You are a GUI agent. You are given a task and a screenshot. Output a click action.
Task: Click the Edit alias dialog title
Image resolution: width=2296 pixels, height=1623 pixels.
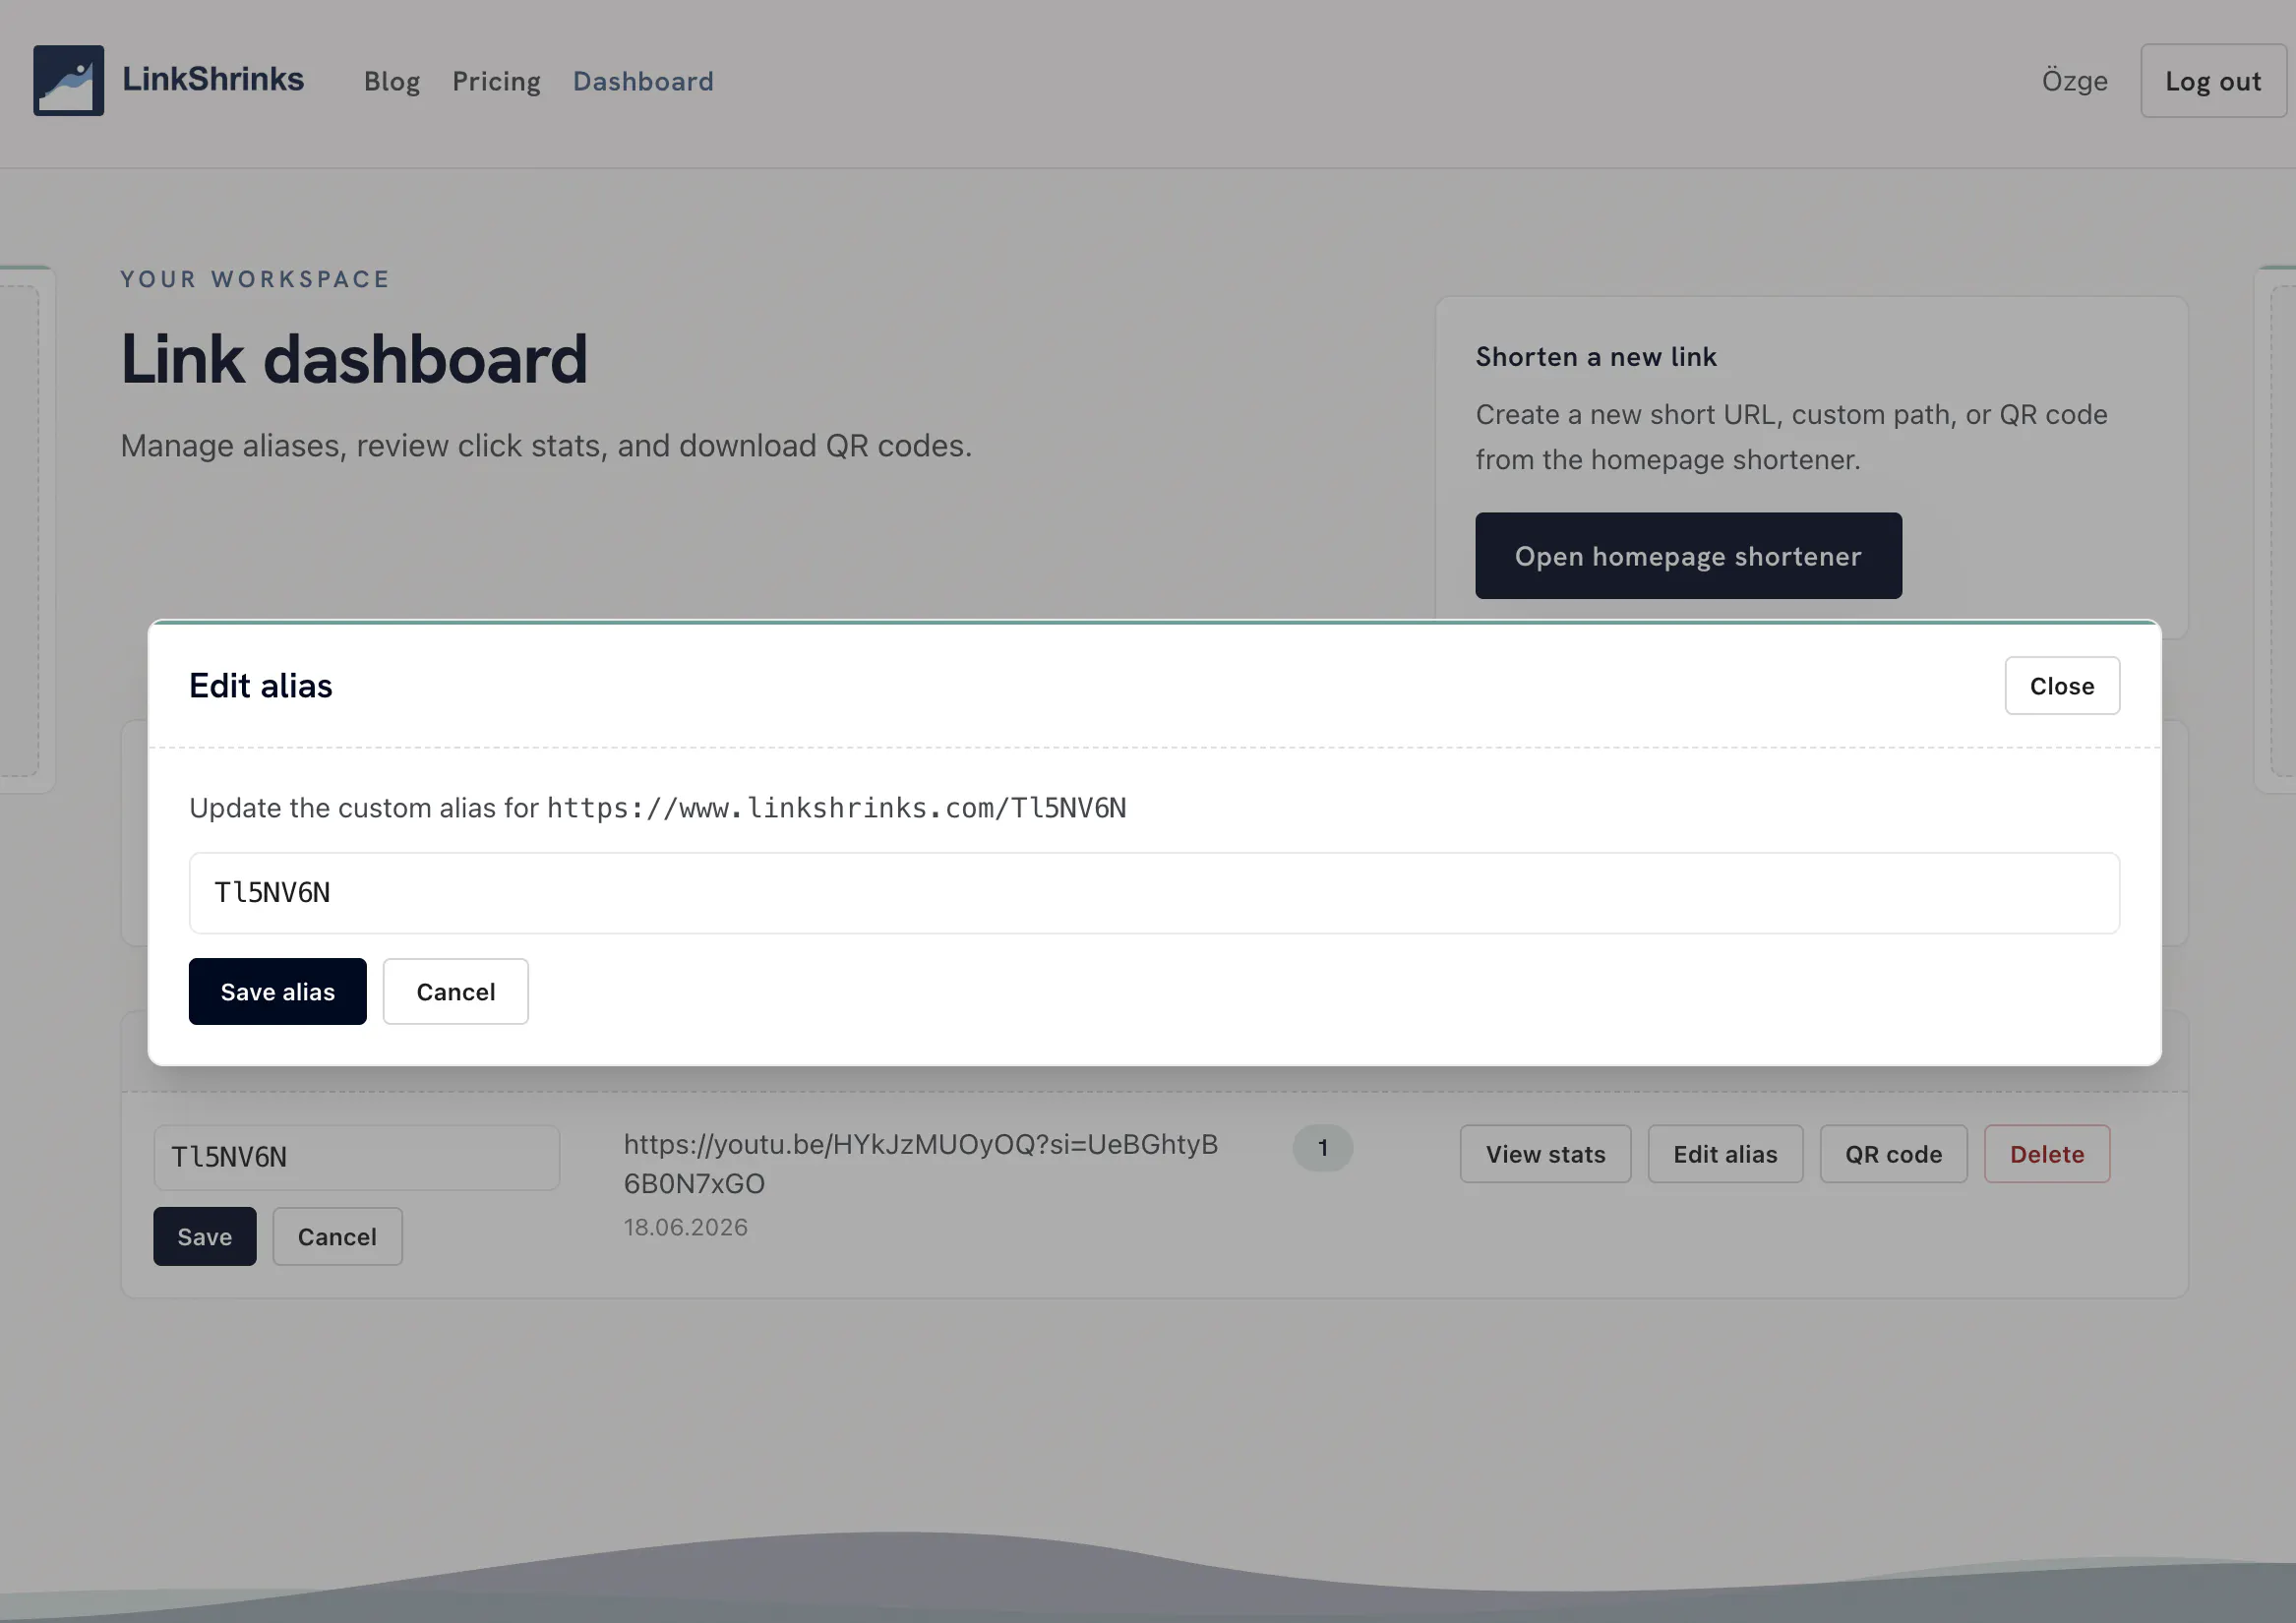(261, 686)
